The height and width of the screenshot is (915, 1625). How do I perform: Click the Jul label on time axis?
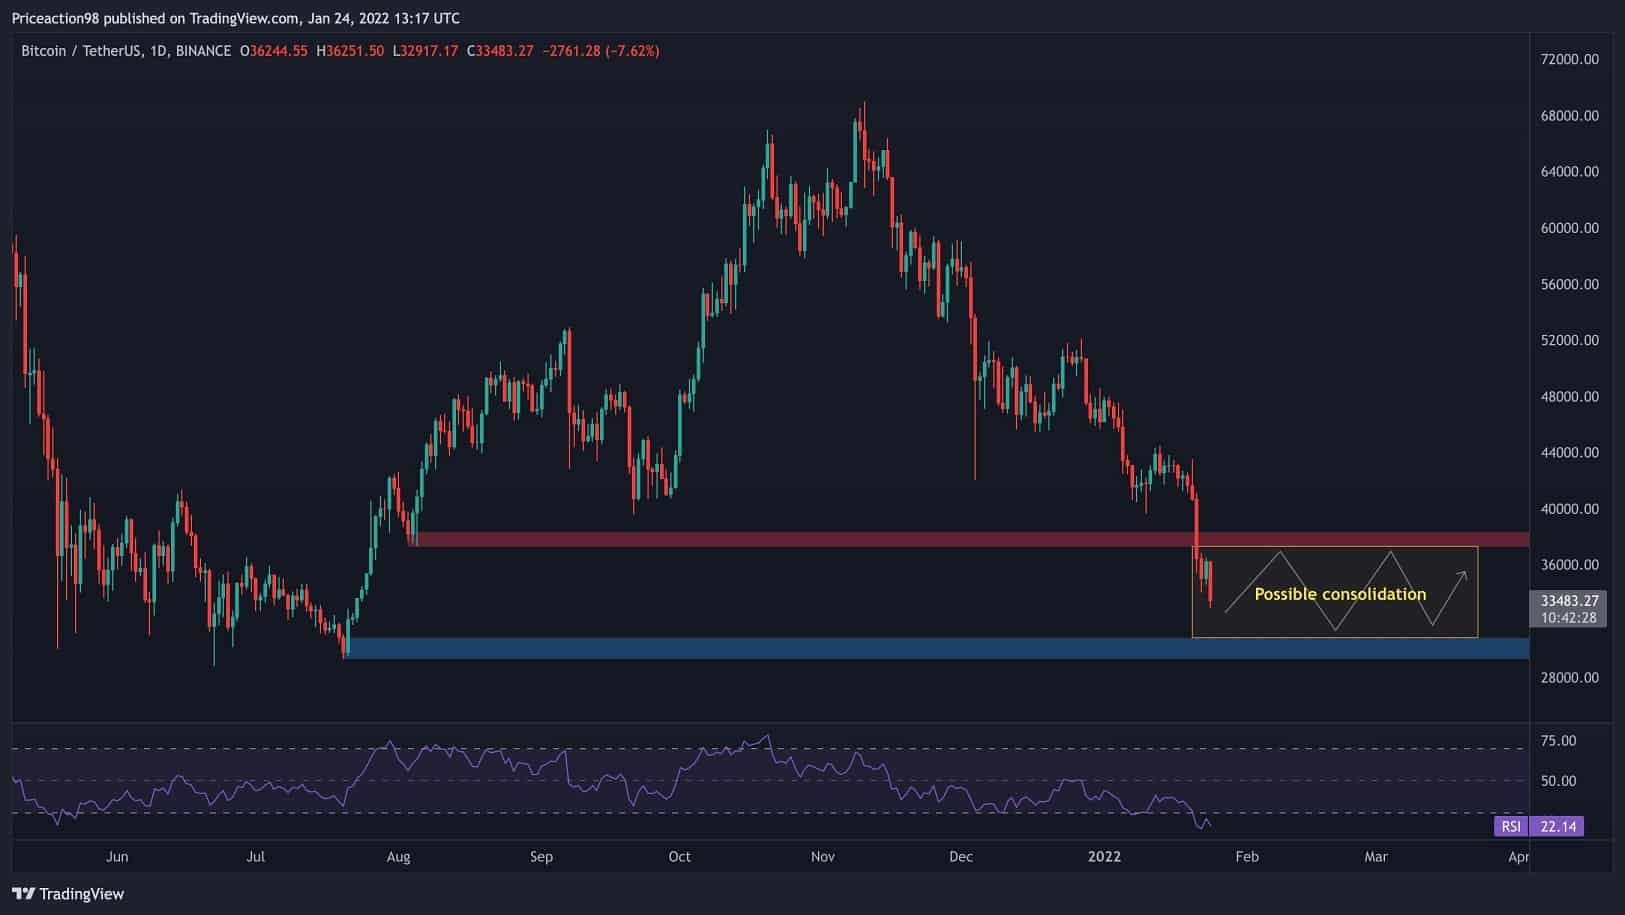(x=255, y=856)
